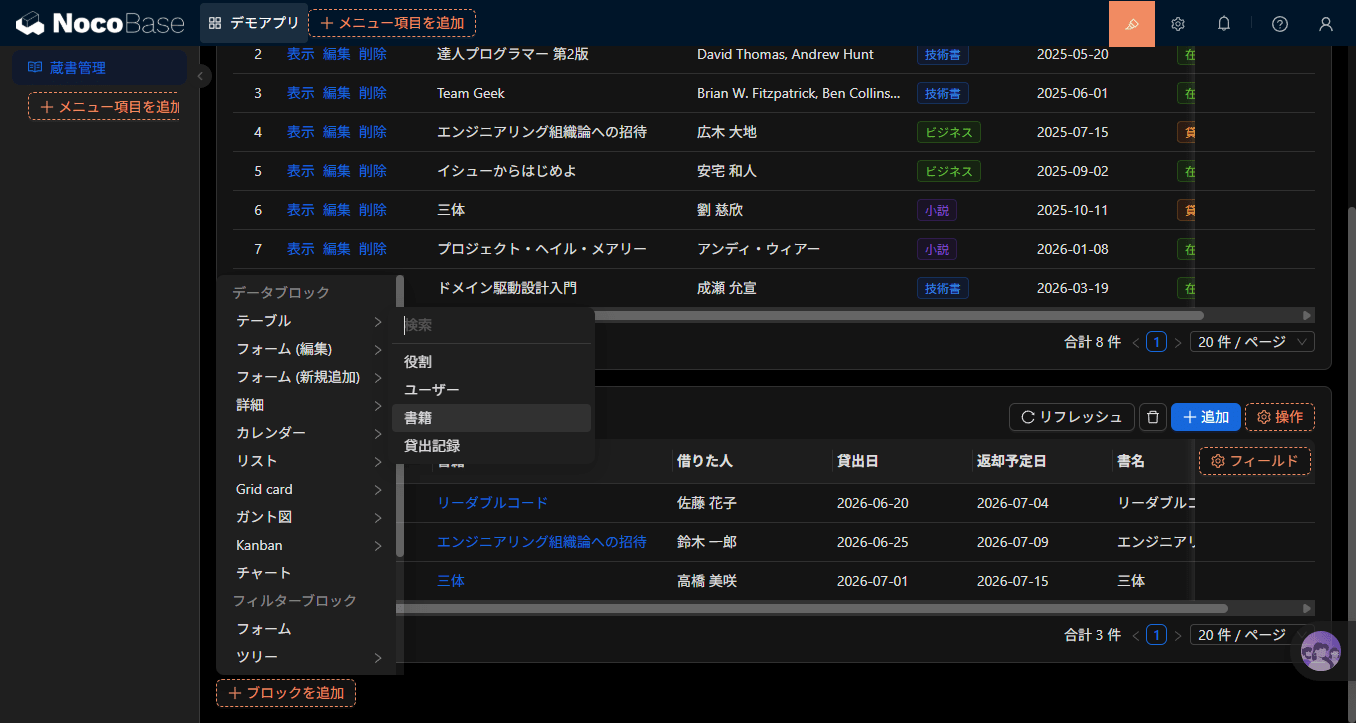Viewport: 1356px width, 723px height.
Task: Click メニュー項目を追加 in the sidebar
Action: (104, 106)
